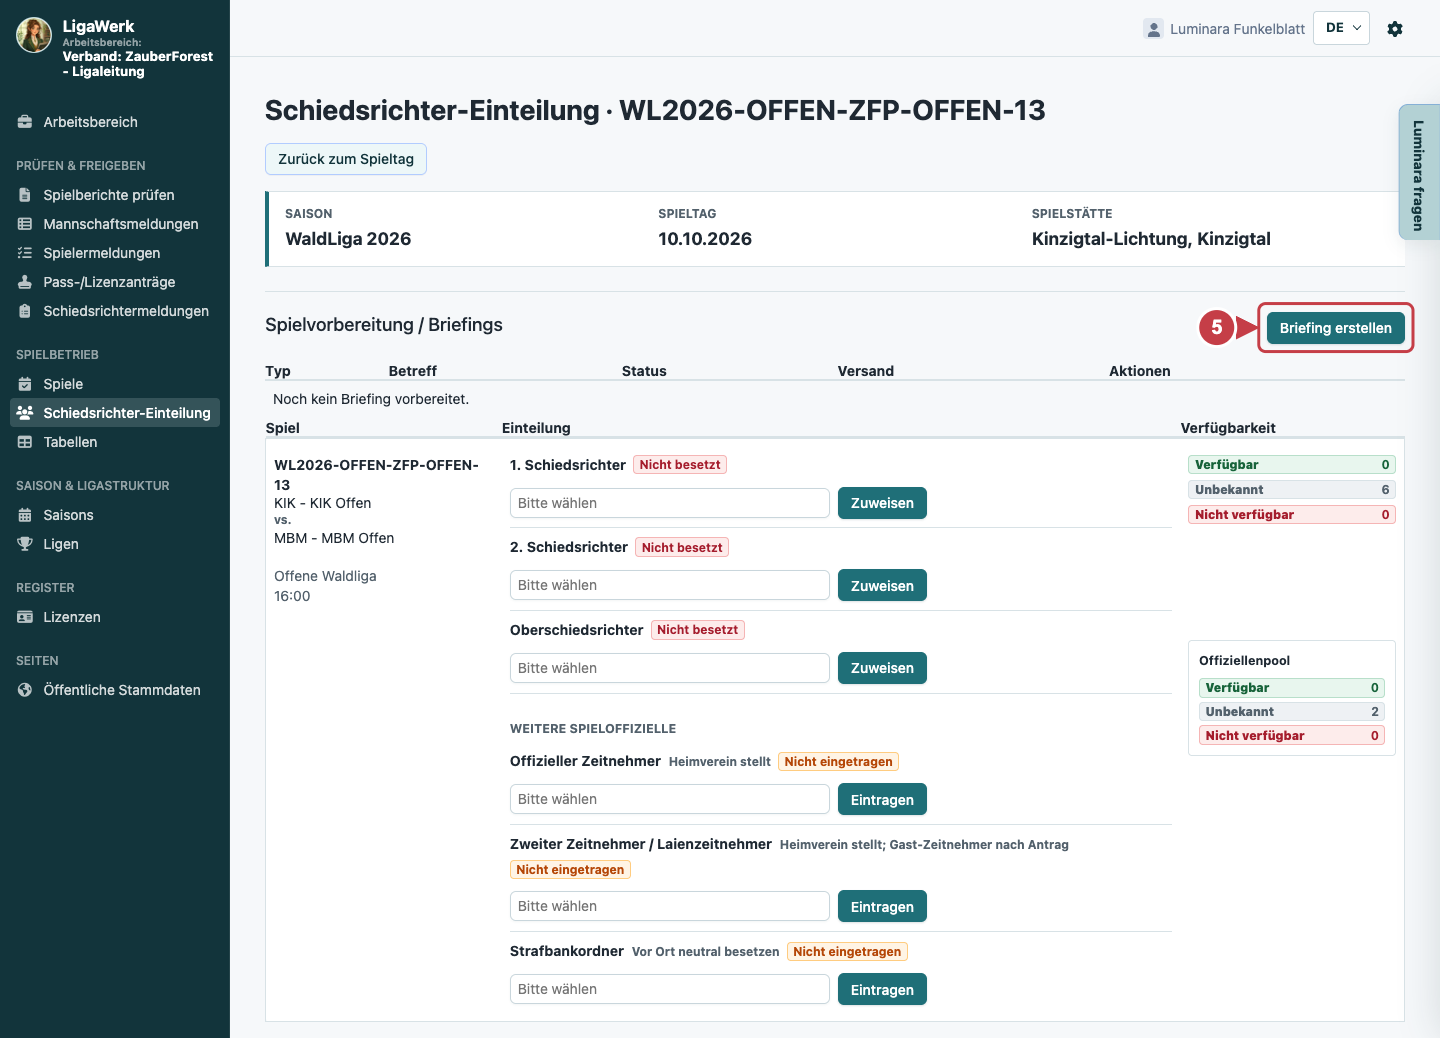Click the Arbeitsbereich briefcase icon
The width and height of the screenshot is (1440, 1038).
point(25,122)
